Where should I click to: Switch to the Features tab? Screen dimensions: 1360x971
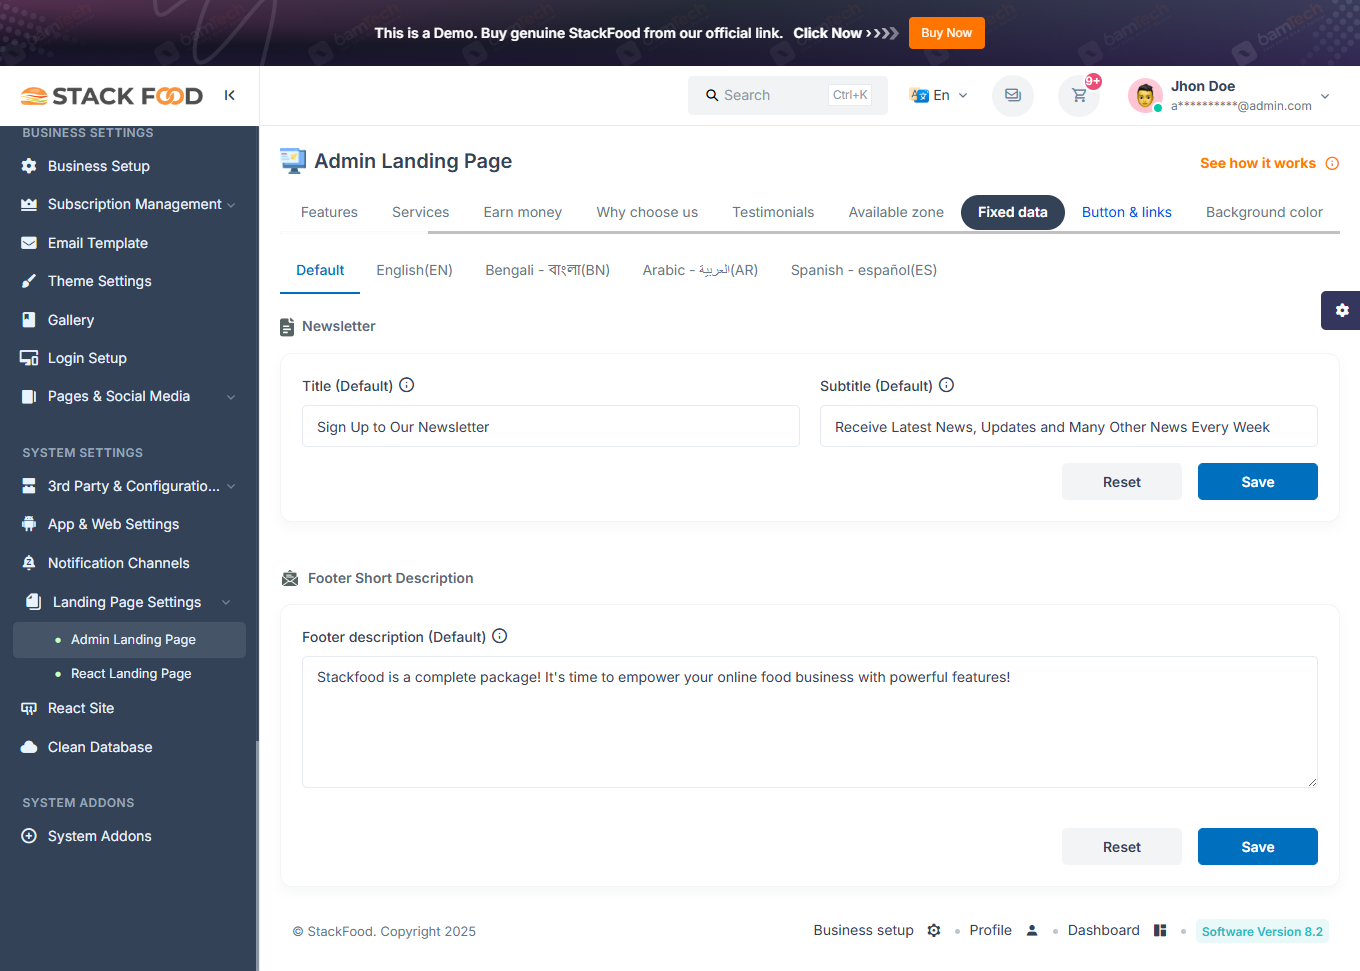329,212
